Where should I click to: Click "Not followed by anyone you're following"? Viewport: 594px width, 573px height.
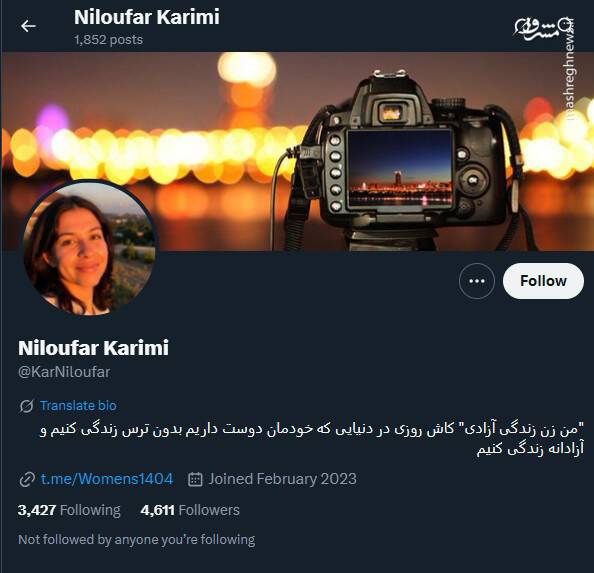137,539
